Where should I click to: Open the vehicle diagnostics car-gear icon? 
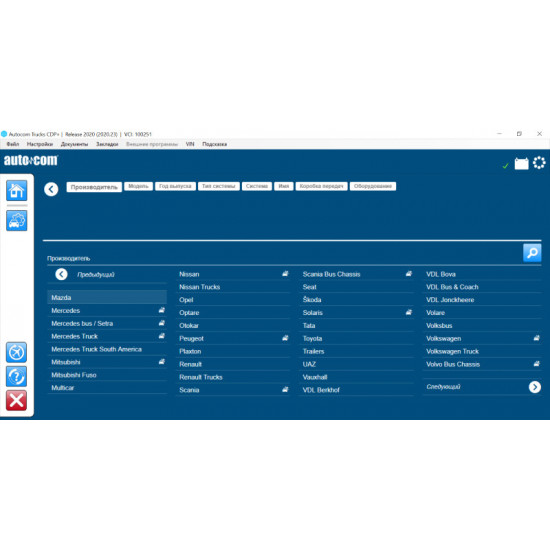[16, 221]
